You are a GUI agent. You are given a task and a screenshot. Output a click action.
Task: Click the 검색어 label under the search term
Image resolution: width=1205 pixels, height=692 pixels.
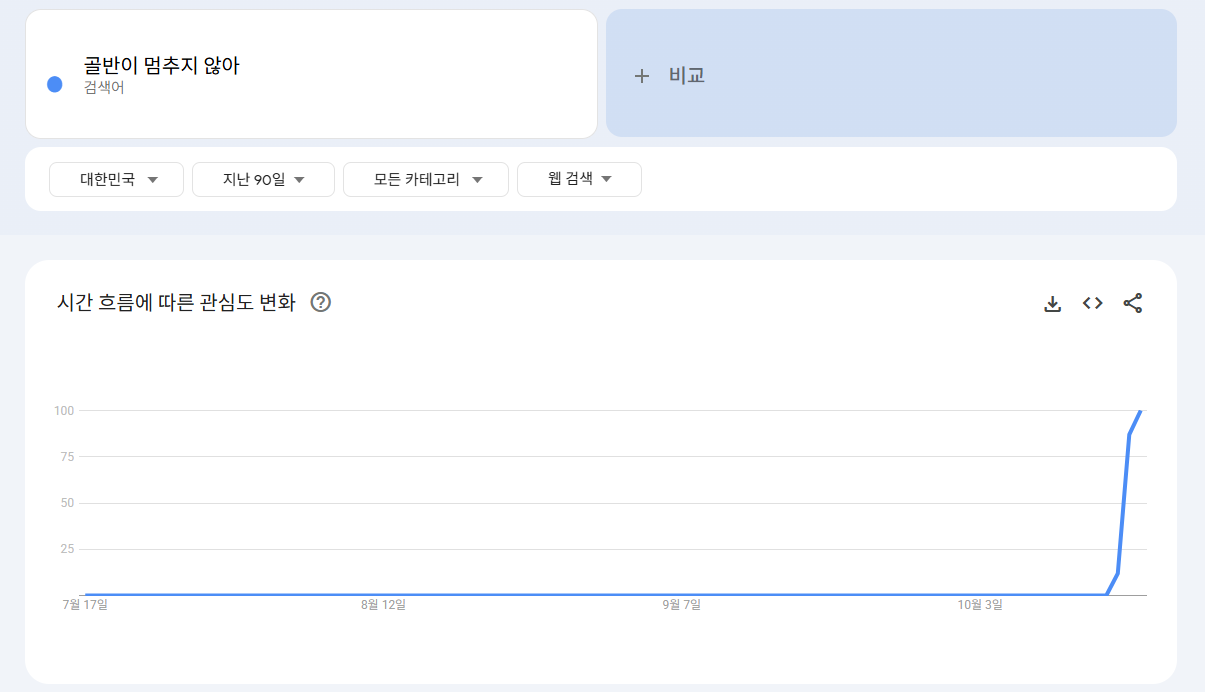click(104, 88)
